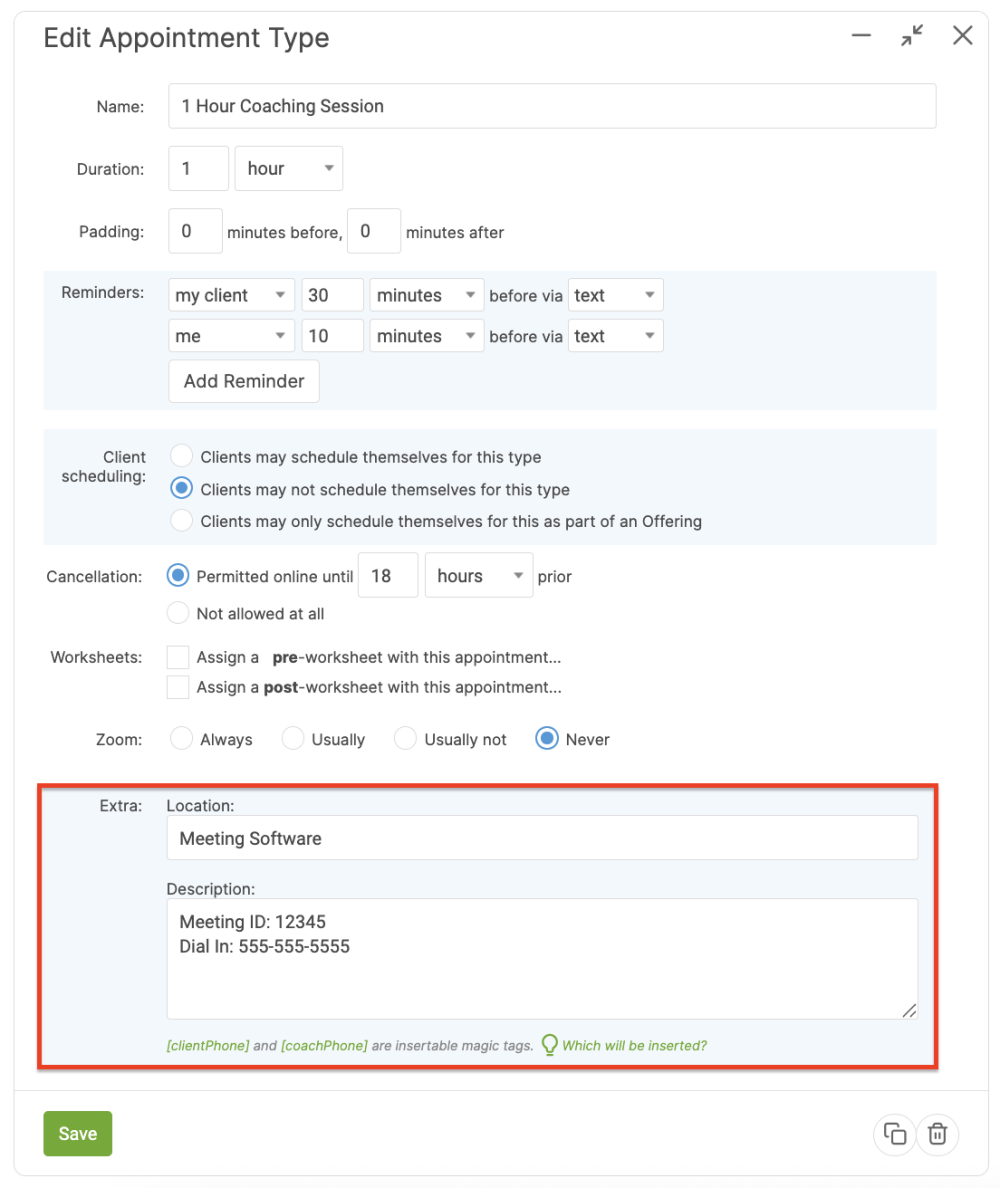The image size is (1000, 1188).
Task: Click the minimize dash icon
Action: (x=861, y=36)
